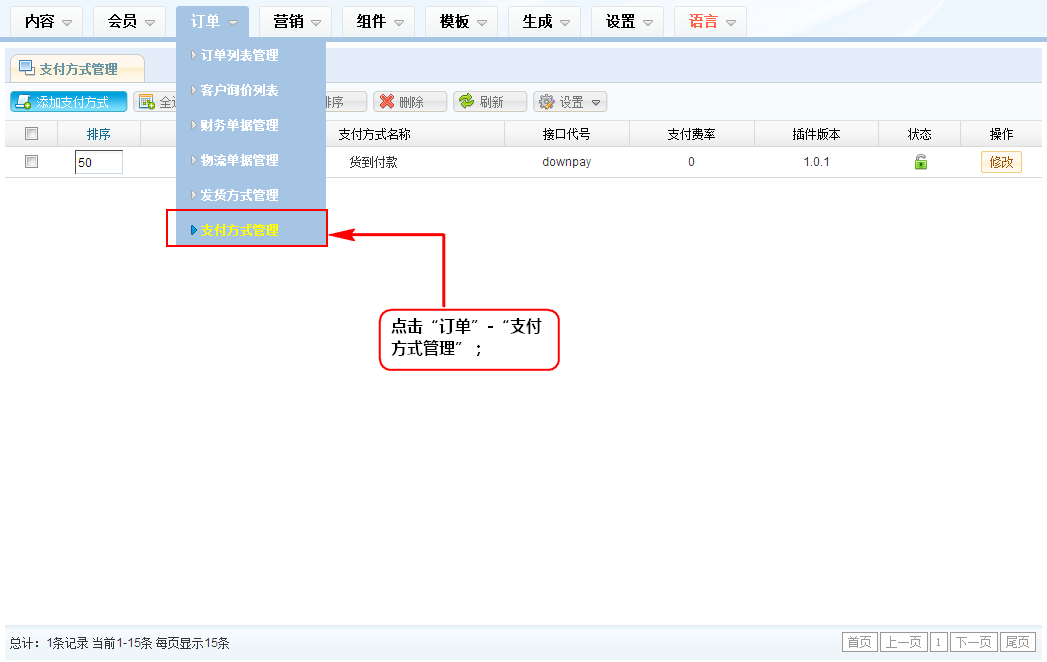Click the red X 删除 icon
Screen dimensions: 1047x662
[386, 102]
